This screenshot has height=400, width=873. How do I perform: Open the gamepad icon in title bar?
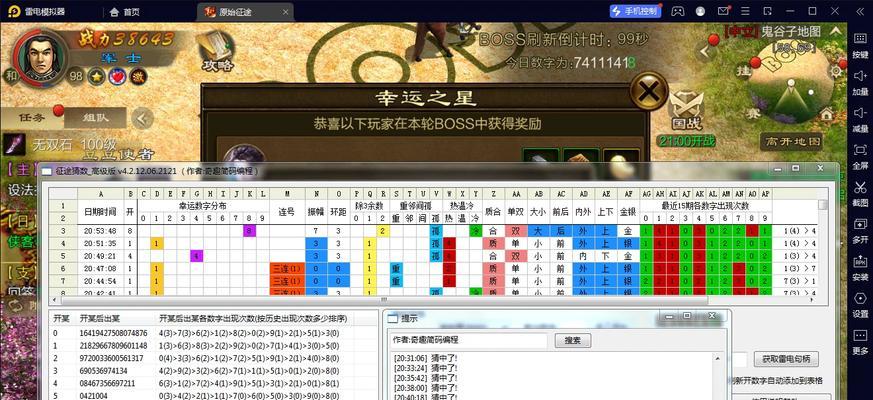point(678,11)
